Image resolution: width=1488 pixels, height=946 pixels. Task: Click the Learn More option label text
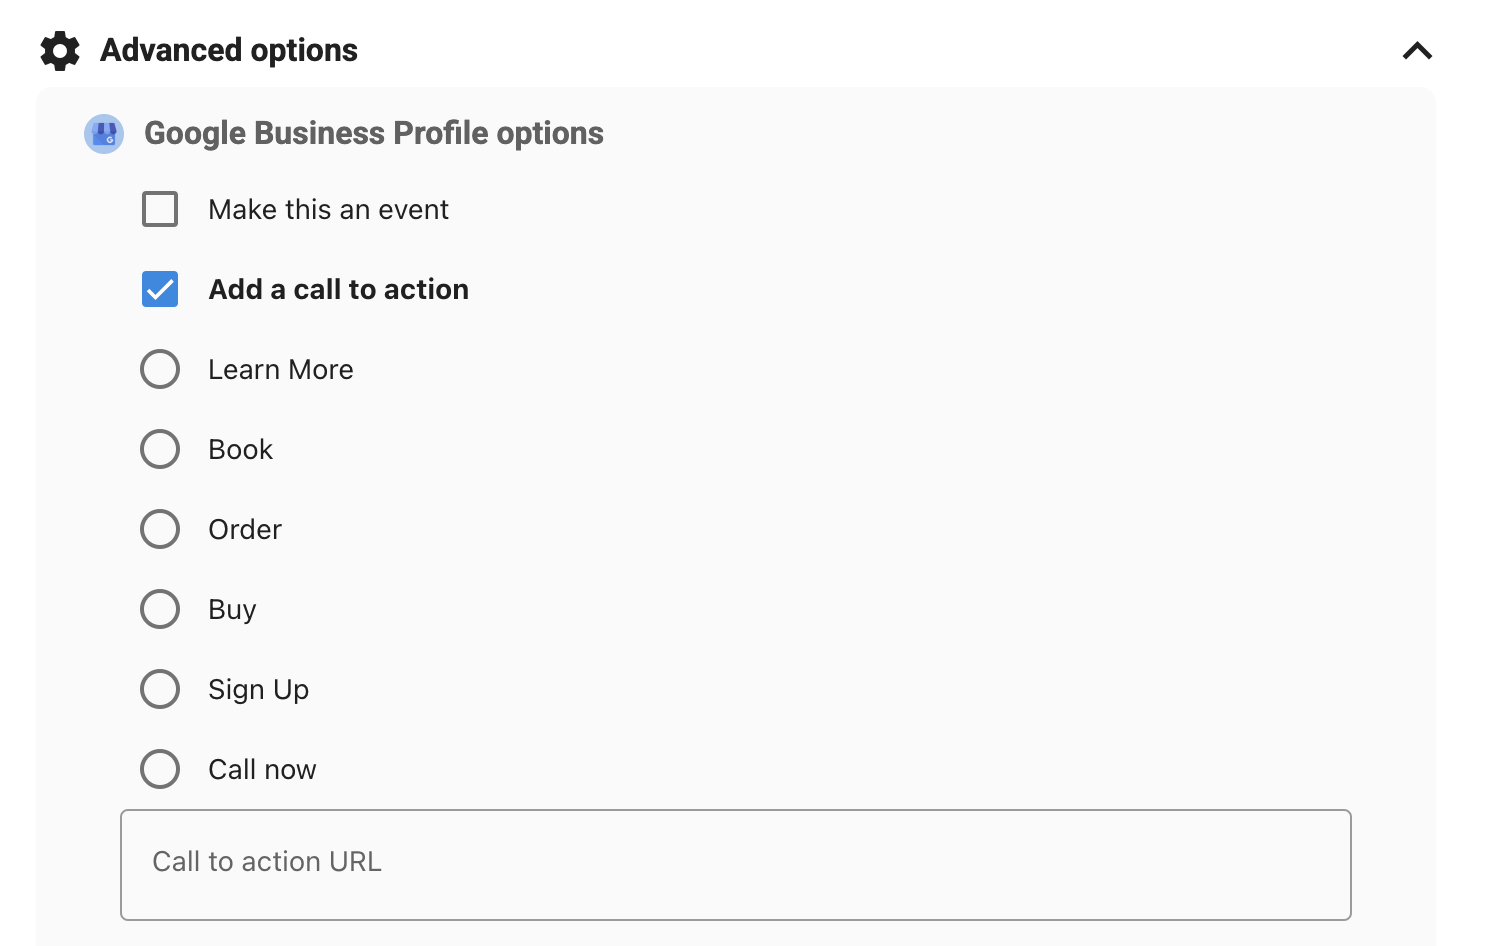pyautogui.click(x=280, y=370)
